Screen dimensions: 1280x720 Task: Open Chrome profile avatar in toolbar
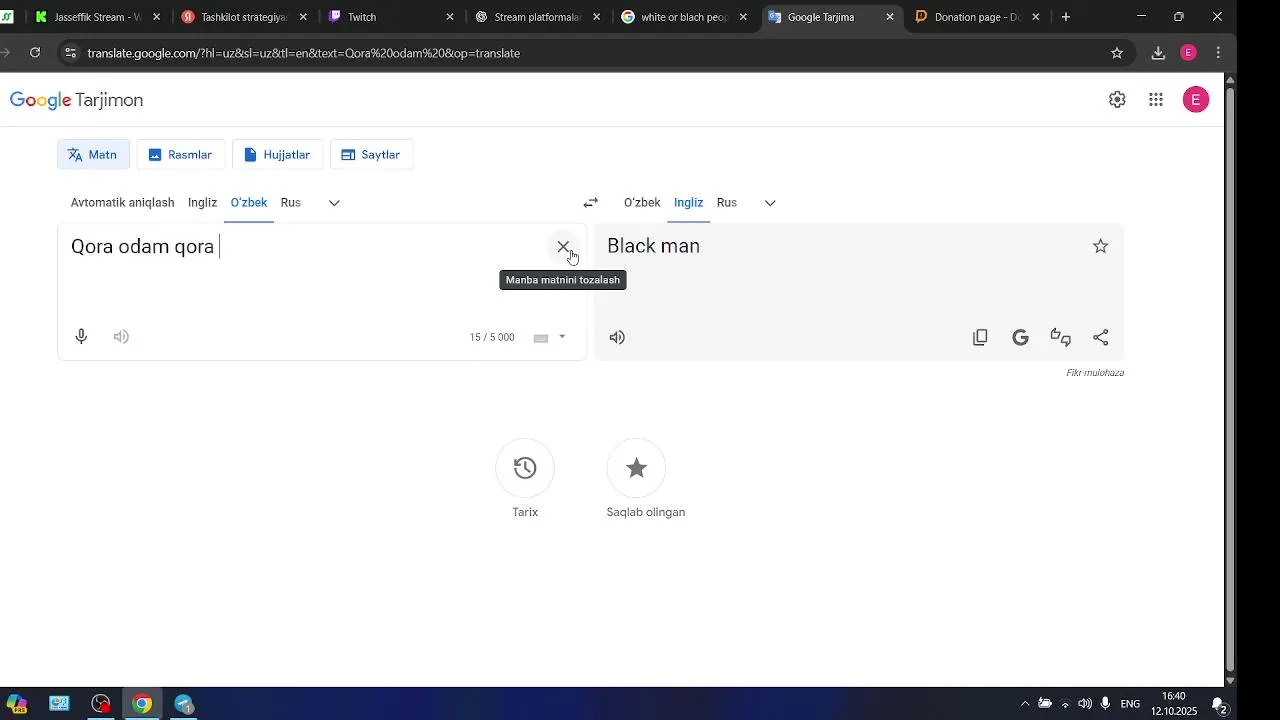coord(1188,53)
